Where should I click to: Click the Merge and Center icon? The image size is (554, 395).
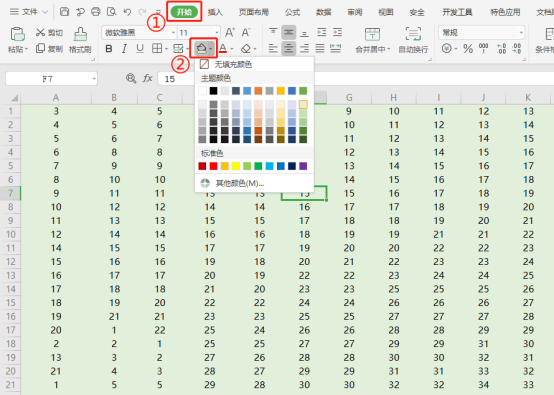coord(372,34)
